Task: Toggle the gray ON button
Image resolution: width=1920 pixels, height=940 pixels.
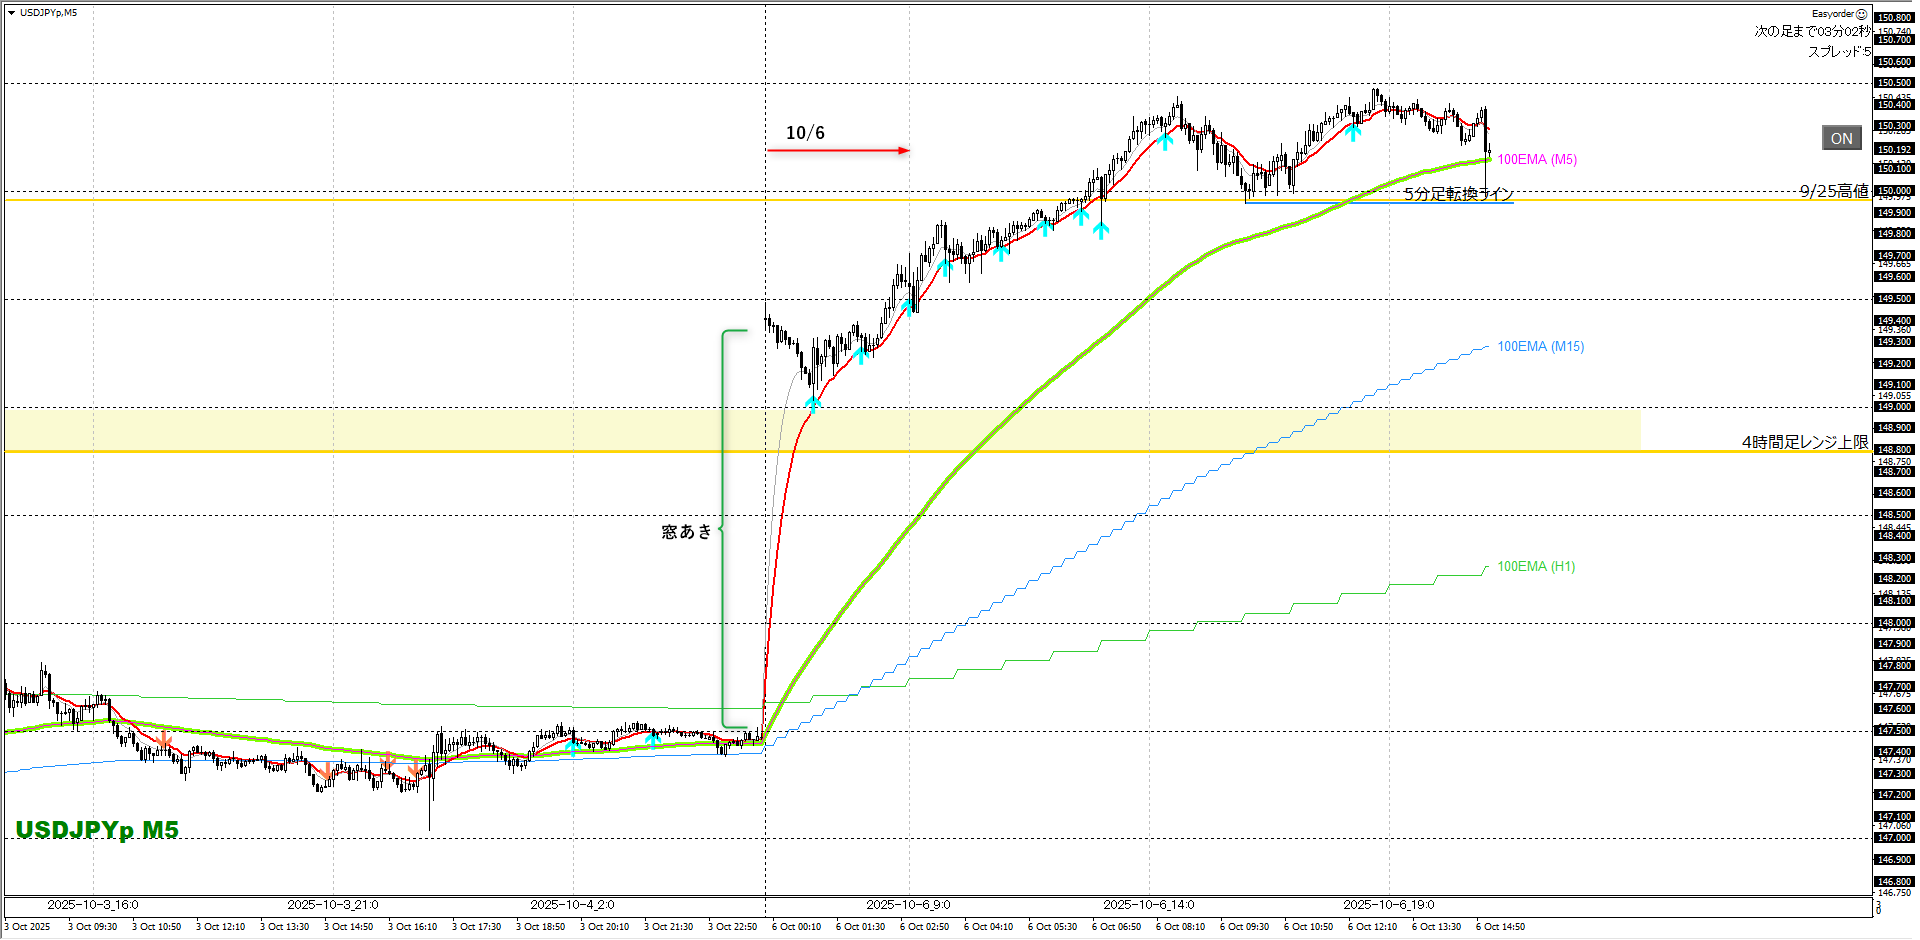Action: pyautogui.click(x=1841, y=139)
